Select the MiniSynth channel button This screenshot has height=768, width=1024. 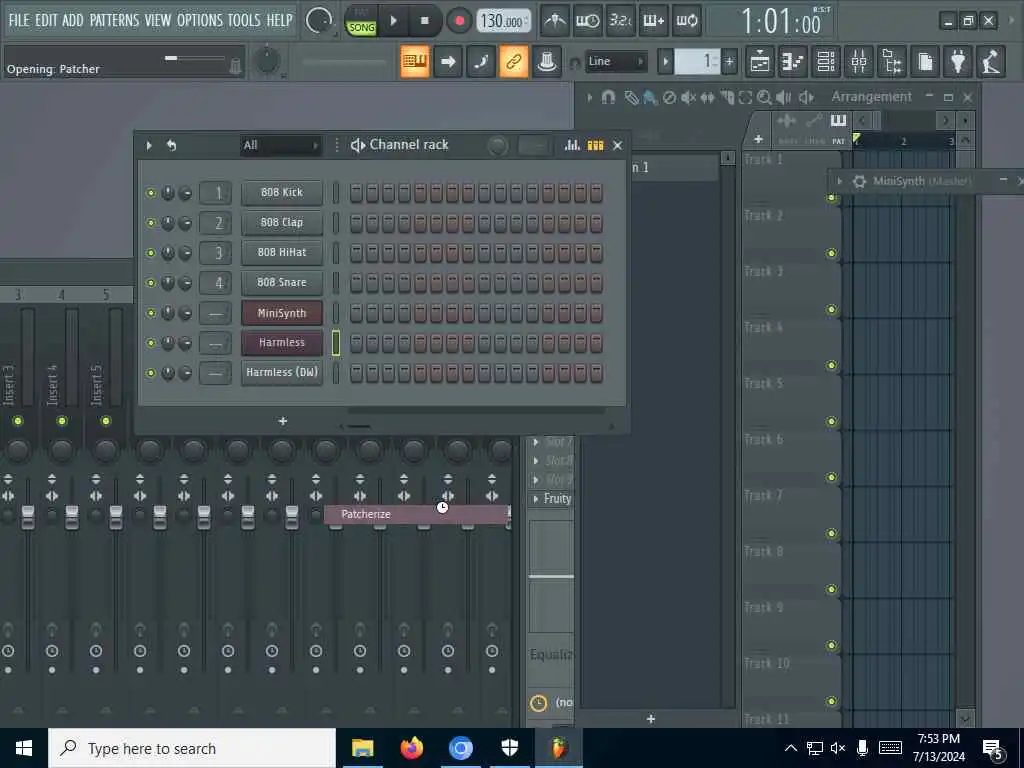[281, 313]
